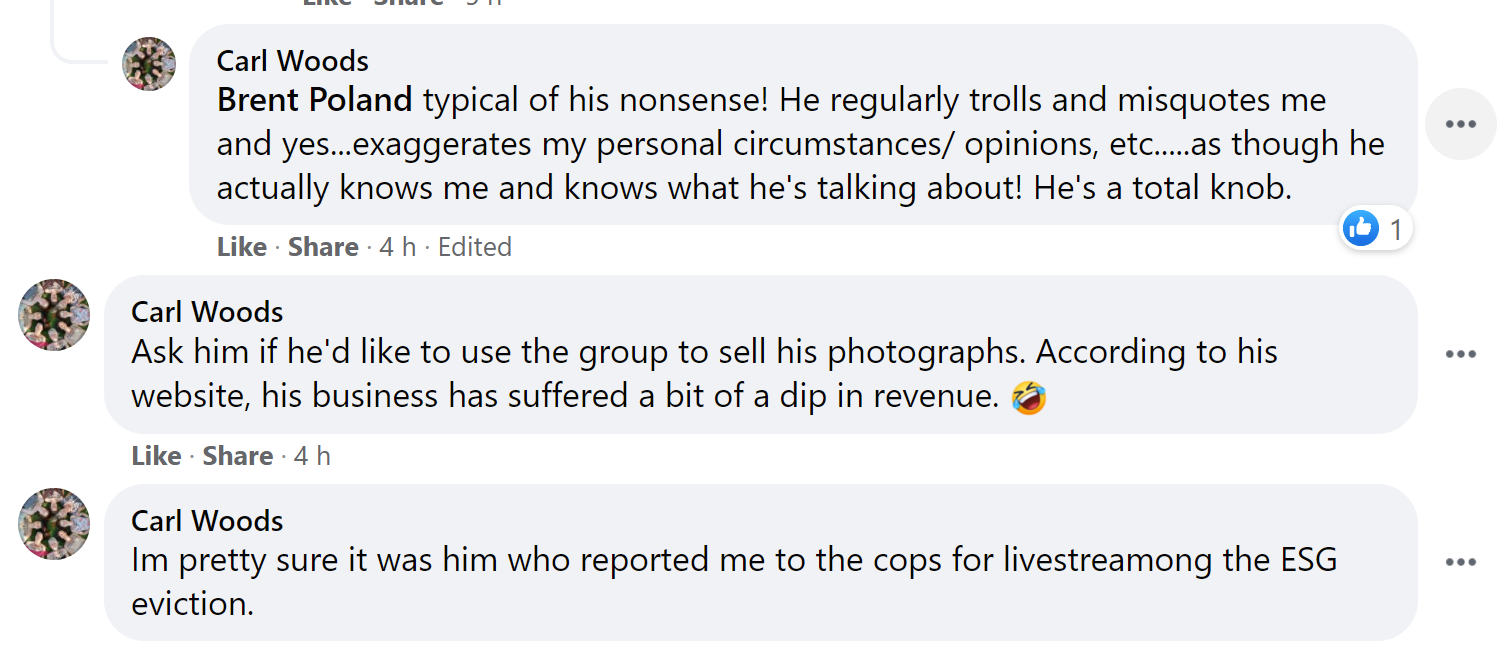Click Carl Woods' name above the photographs comment

(x=207, y=312)
